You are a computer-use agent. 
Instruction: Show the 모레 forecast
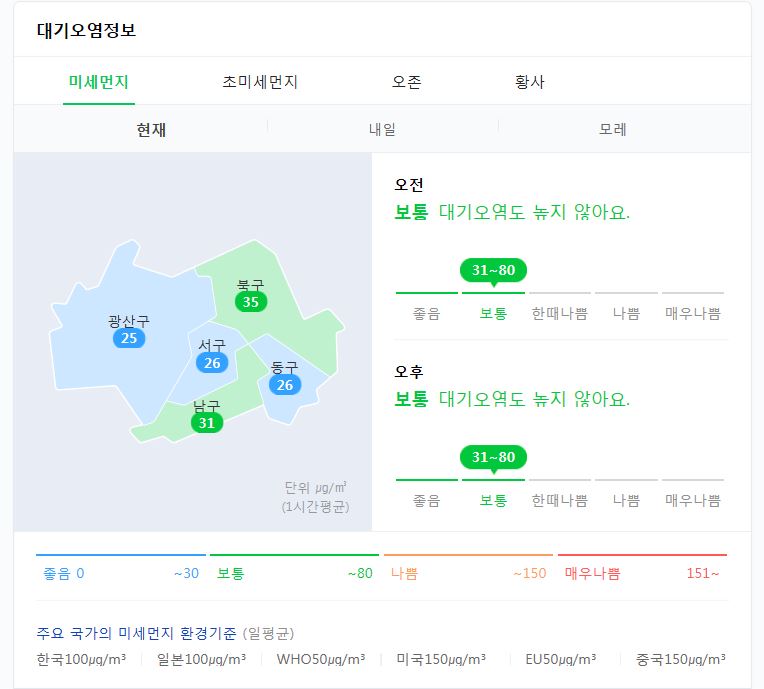click(x=612, y=130)
